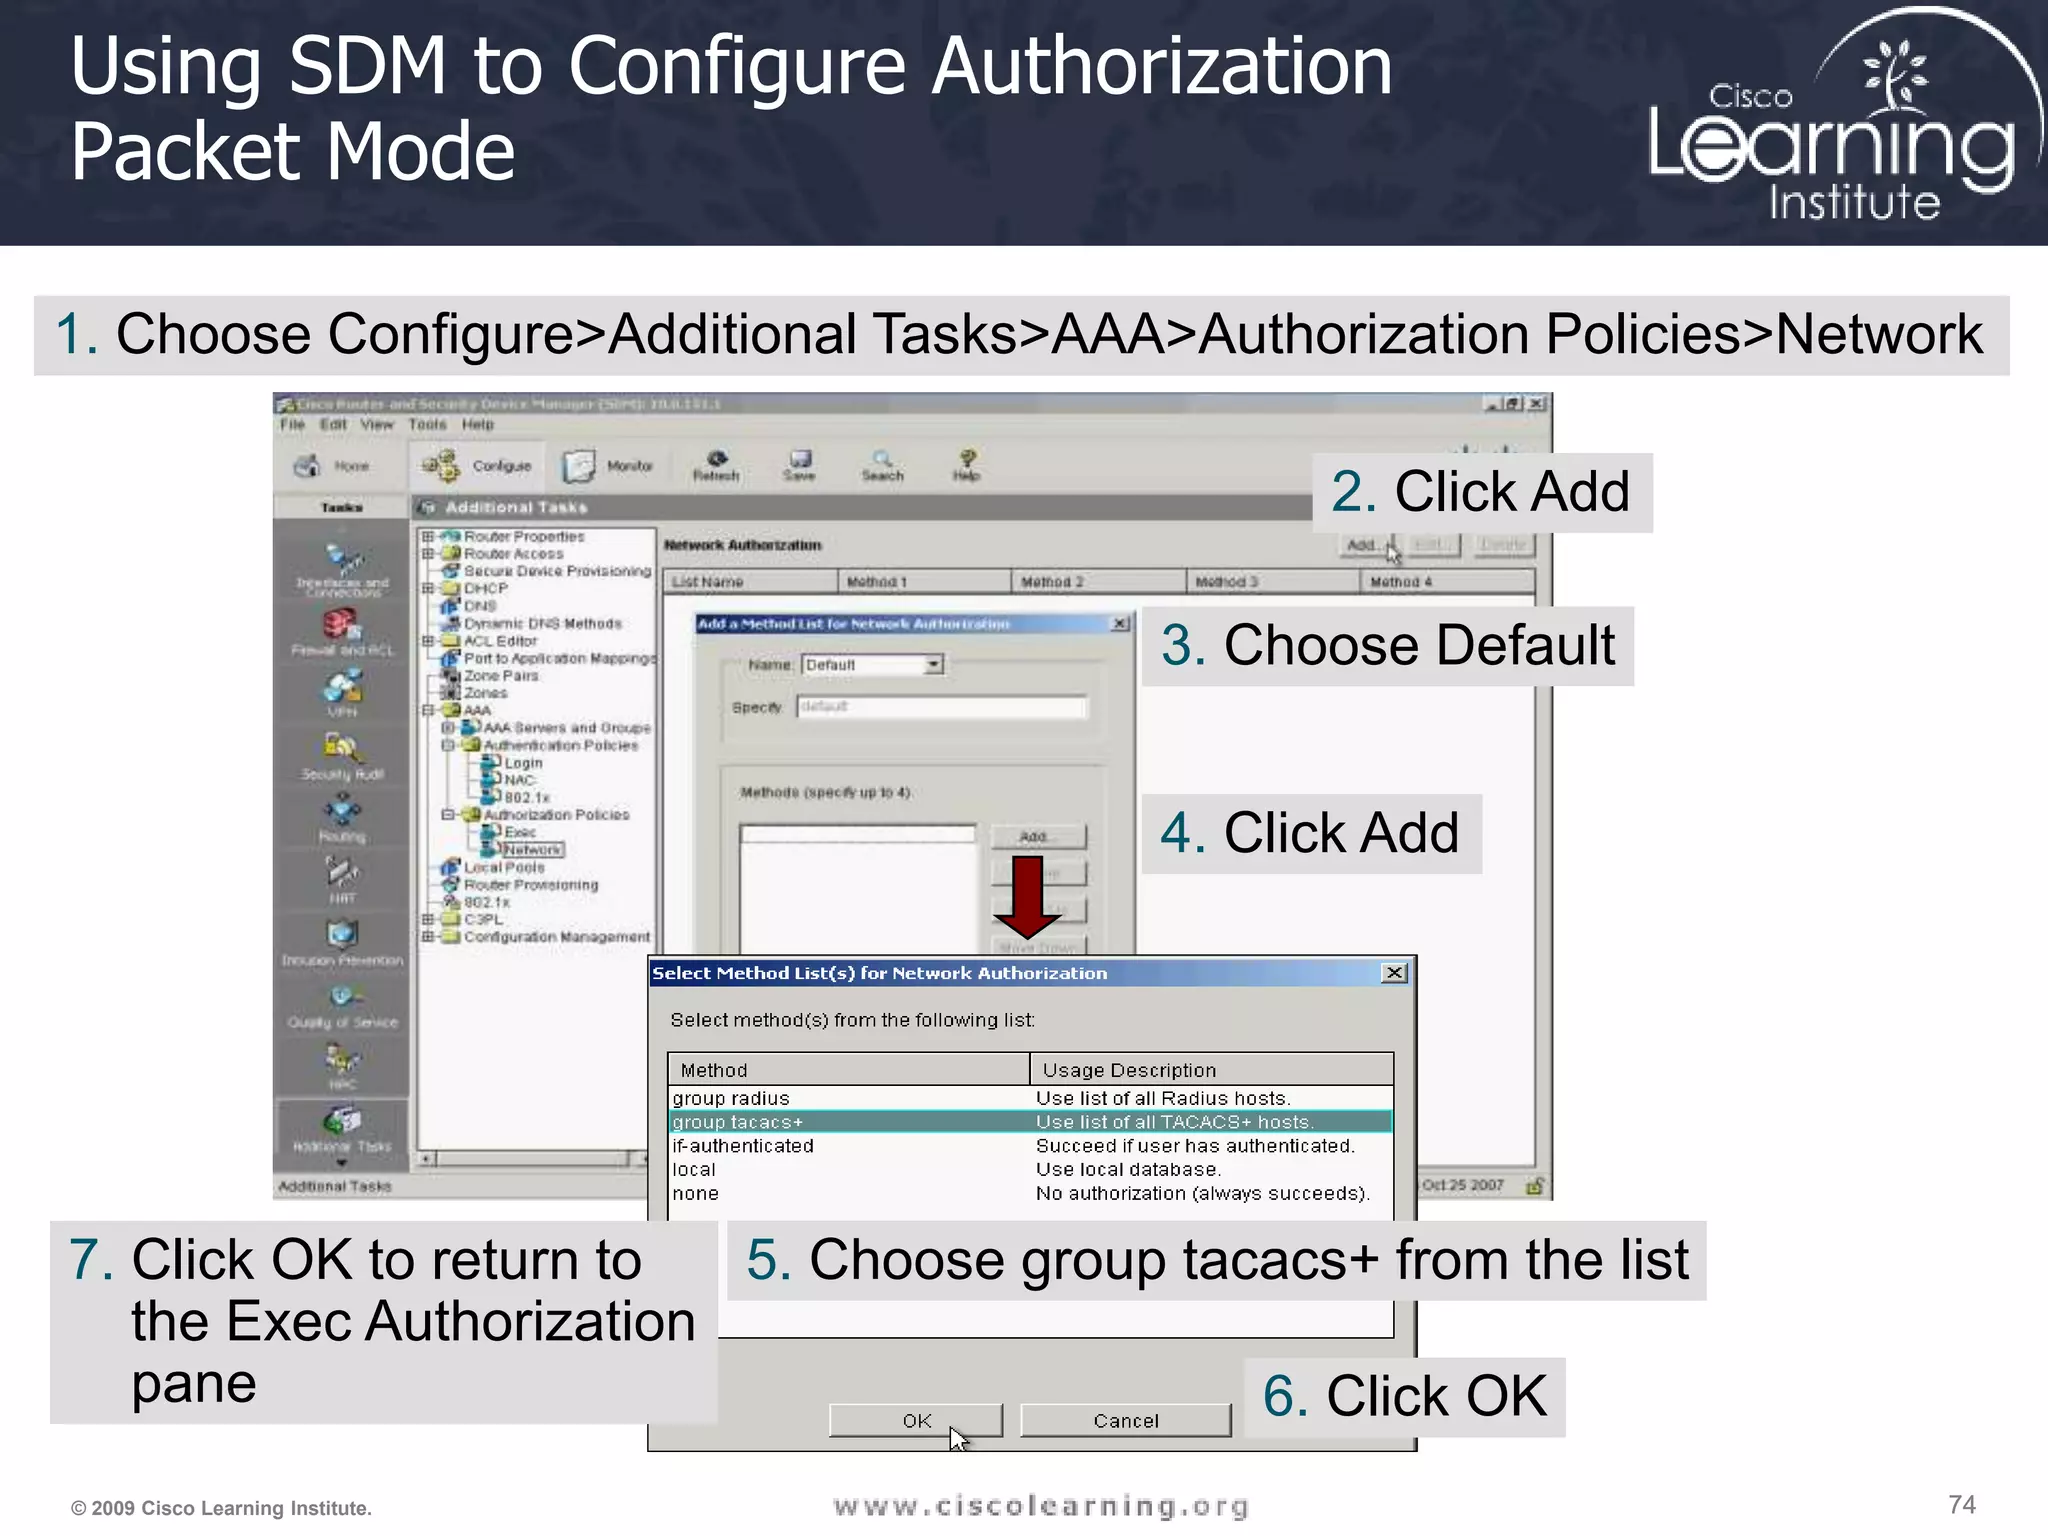Viewport: 2048px width, 1536px height.
Task: Collapse the Authorization Policies node
Action: tap(448, 814)
